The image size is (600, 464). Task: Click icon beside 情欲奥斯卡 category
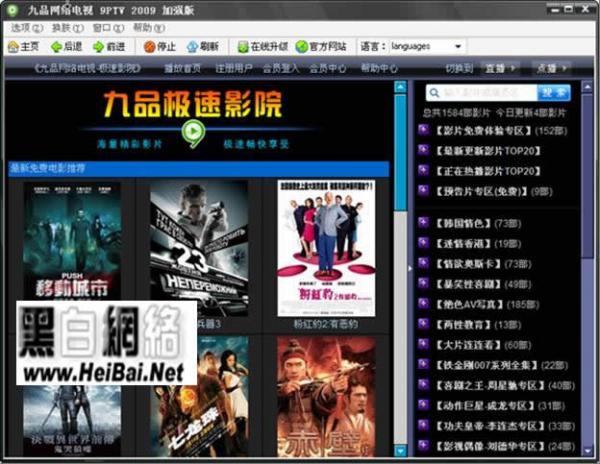pyautogui.click(x=423, y=263)
